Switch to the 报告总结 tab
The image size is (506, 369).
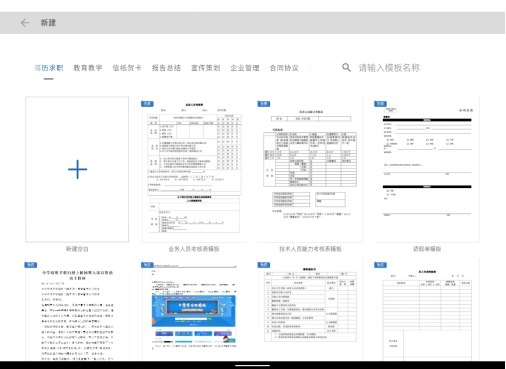point(166,68)
